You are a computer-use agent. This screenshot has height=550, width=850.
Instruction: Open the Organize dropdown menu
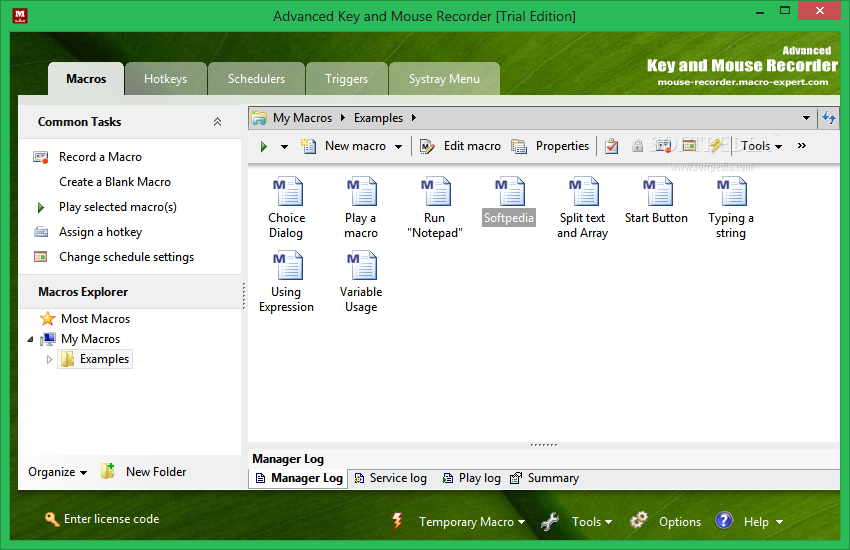57,472
